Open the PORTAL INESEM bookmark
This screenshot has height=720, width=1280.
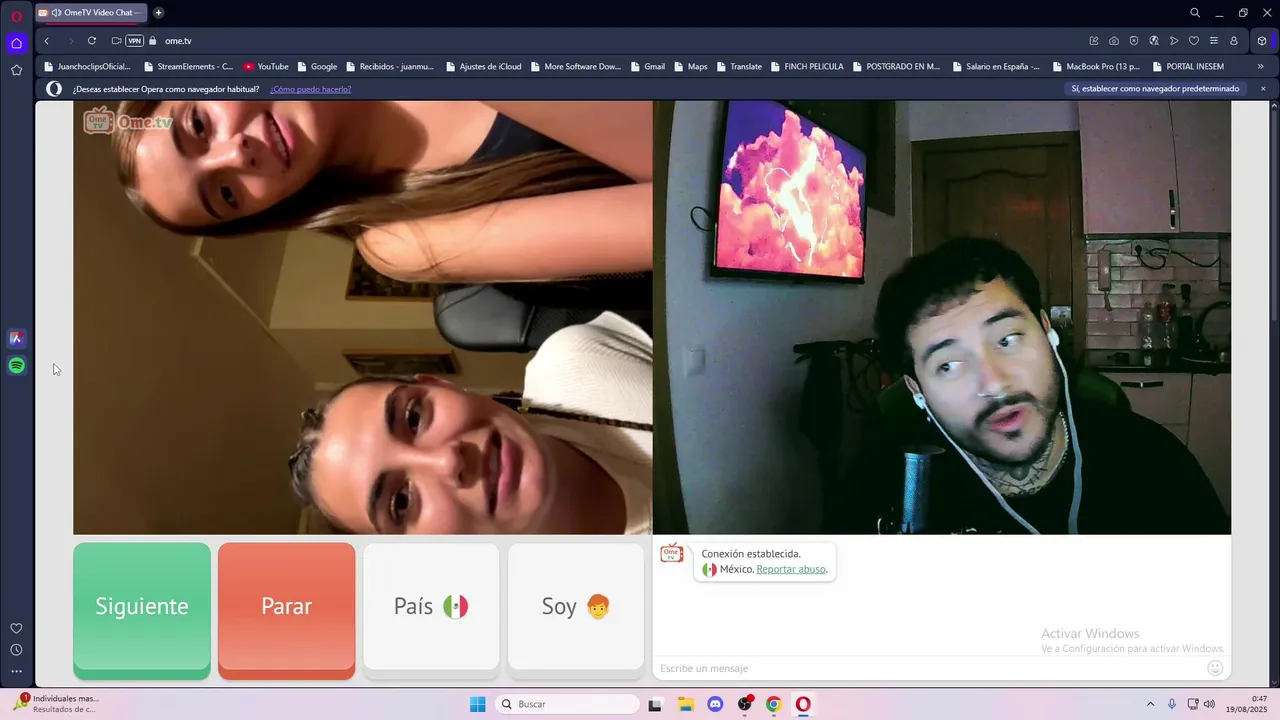[1188, 67]
